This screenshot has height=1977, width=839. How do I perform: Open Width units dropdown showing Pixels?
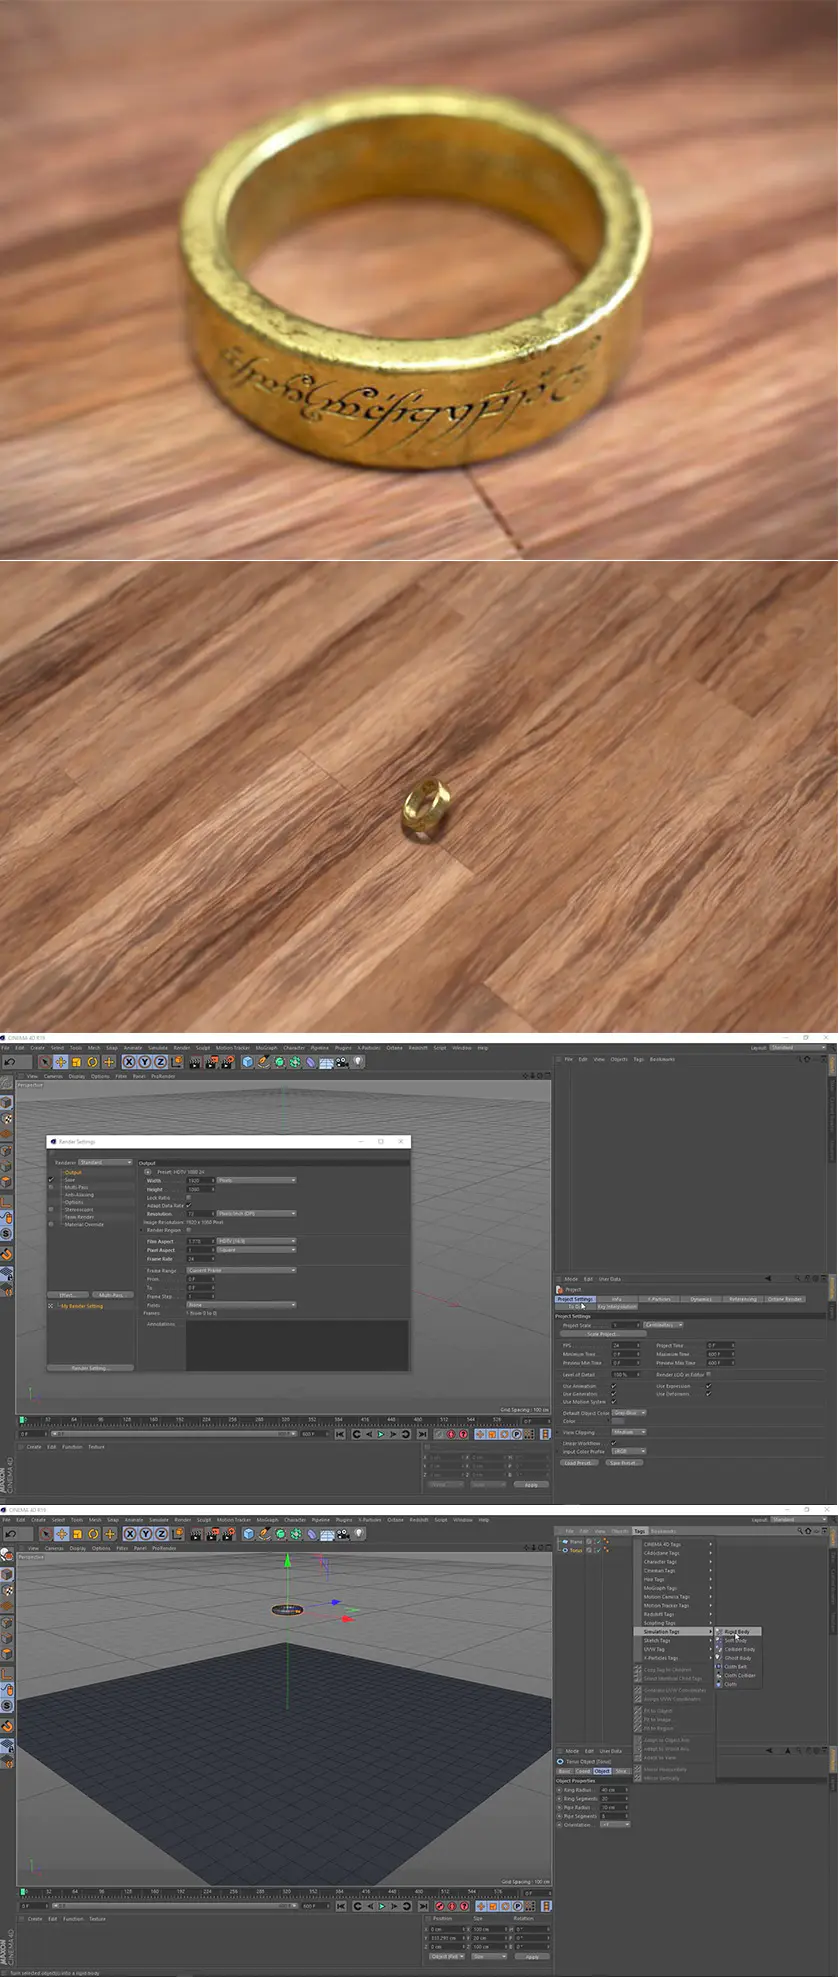256,1180
